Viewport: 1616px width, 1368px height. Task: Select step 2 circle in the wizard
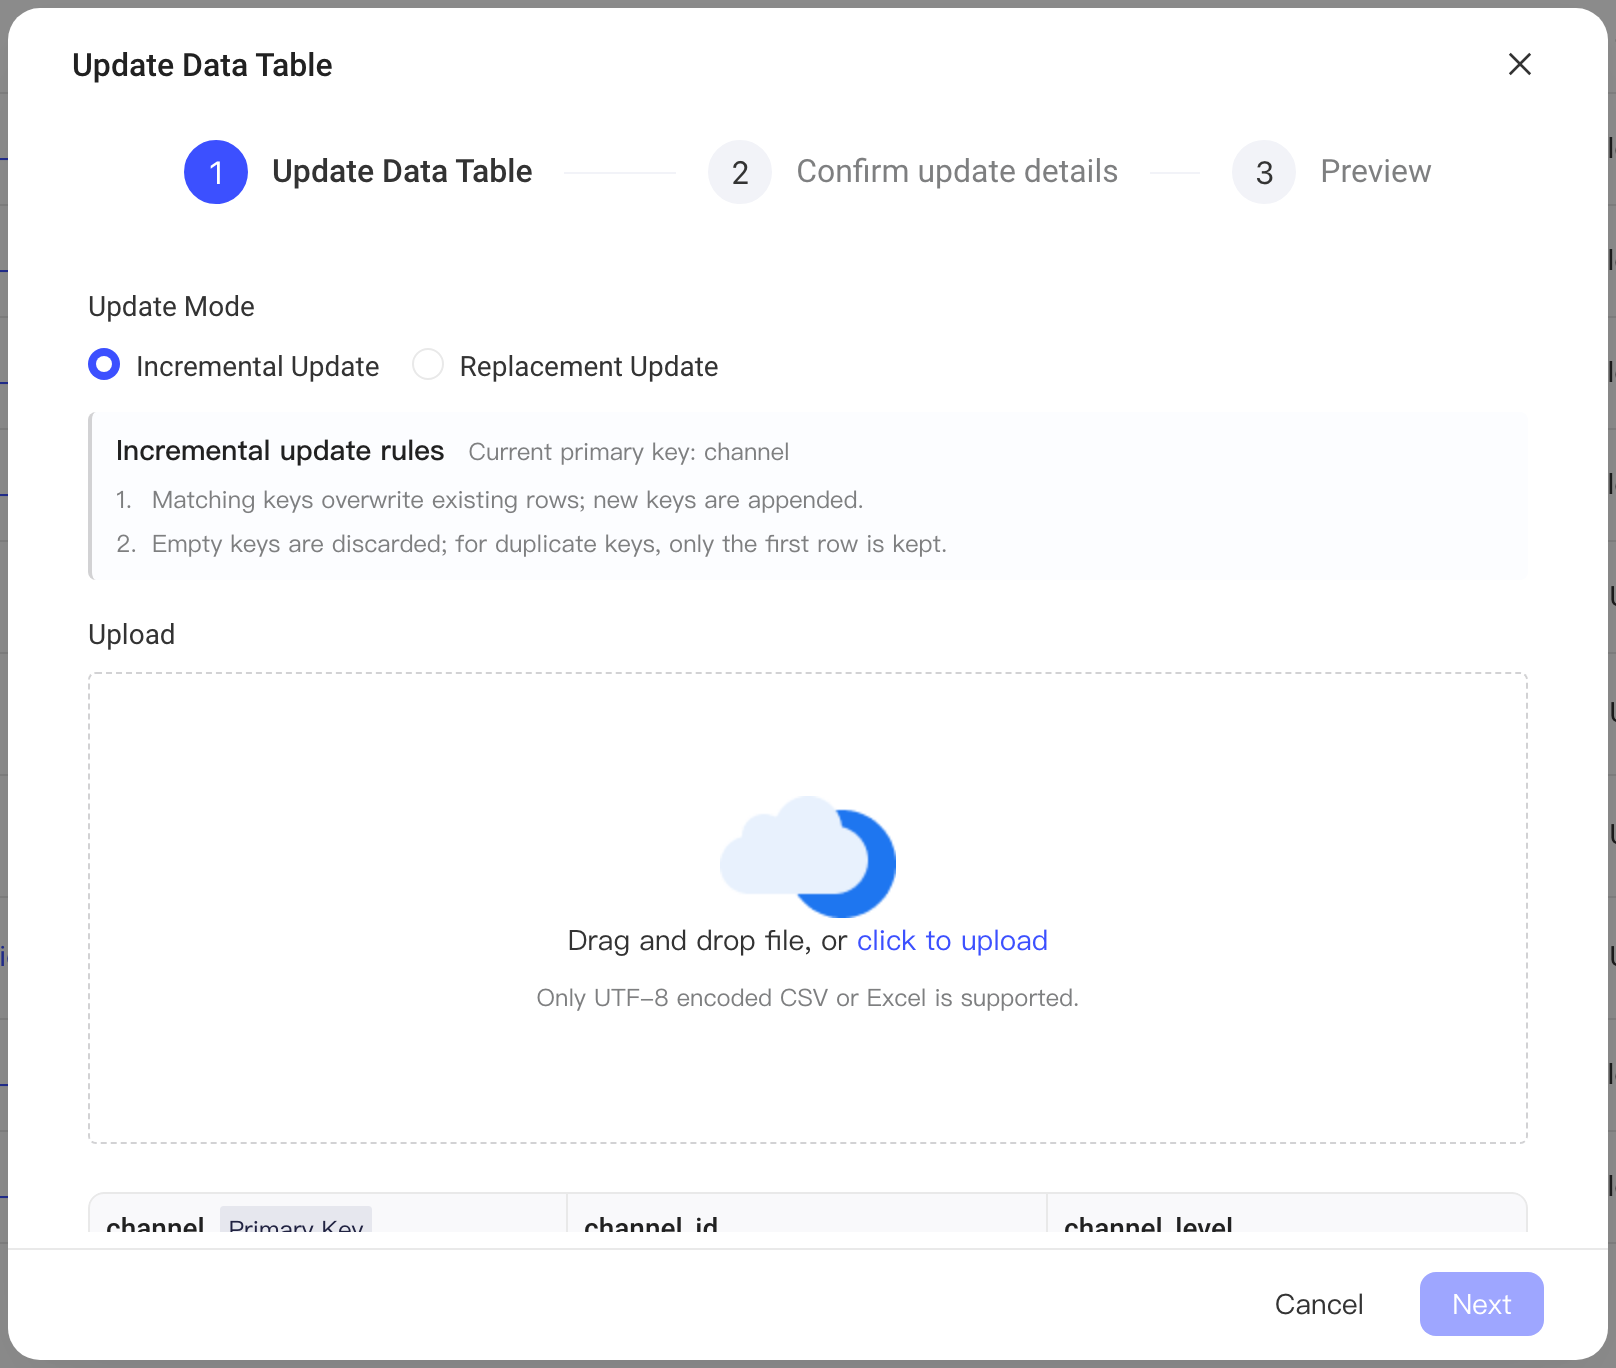point(740,172)
